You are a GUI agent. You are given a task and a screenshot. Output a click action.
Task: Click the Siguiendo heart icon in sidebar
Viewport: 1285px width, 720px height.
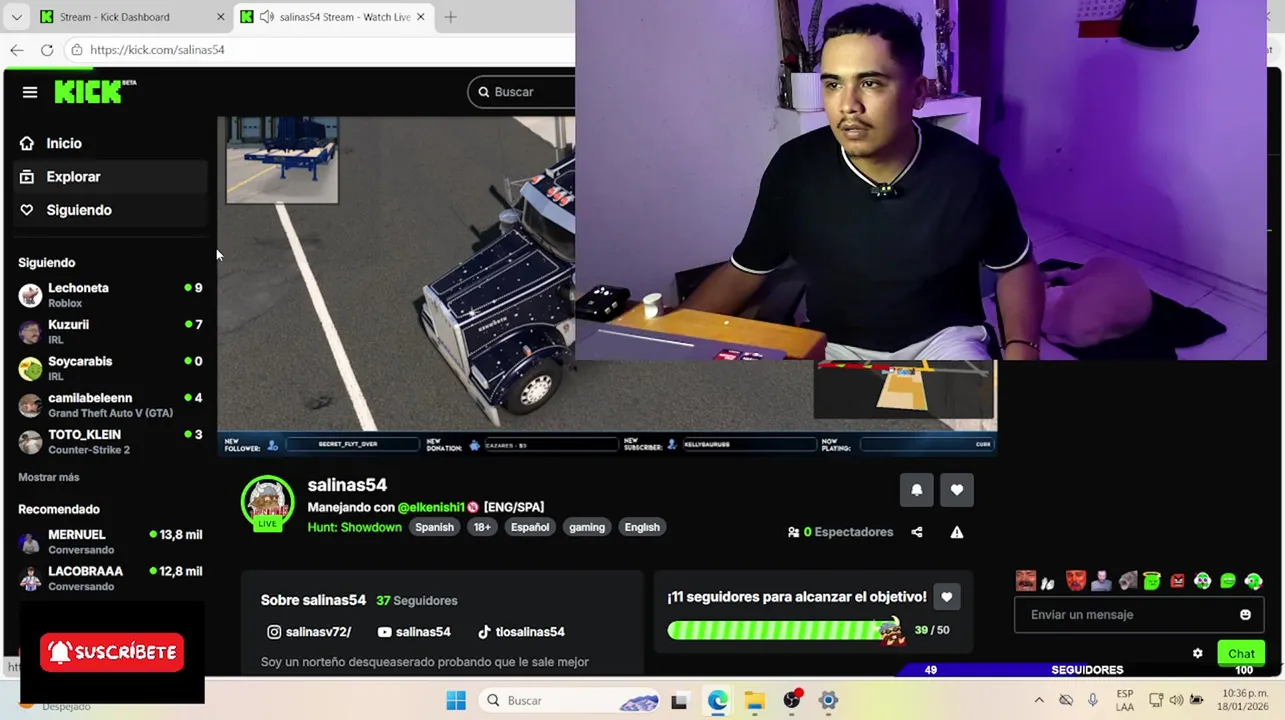27,210
